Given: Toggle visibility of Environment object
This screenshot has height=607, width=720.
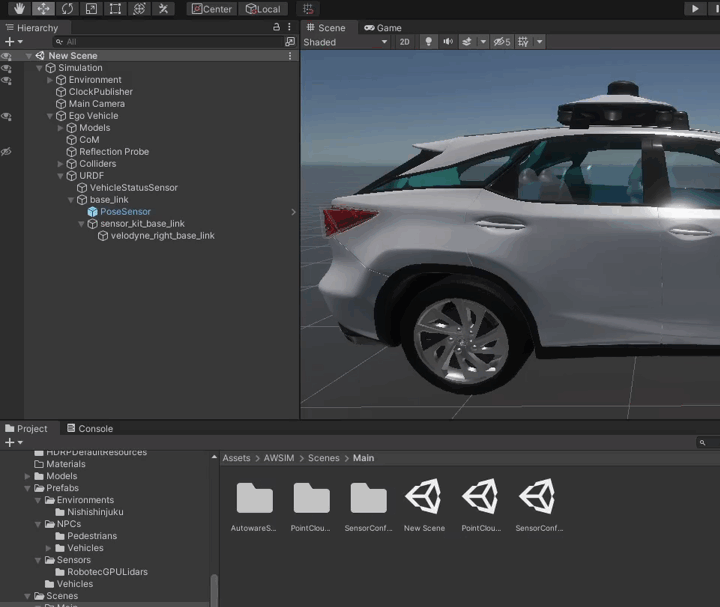Looking at the screenshot, I should coord(6,80).
